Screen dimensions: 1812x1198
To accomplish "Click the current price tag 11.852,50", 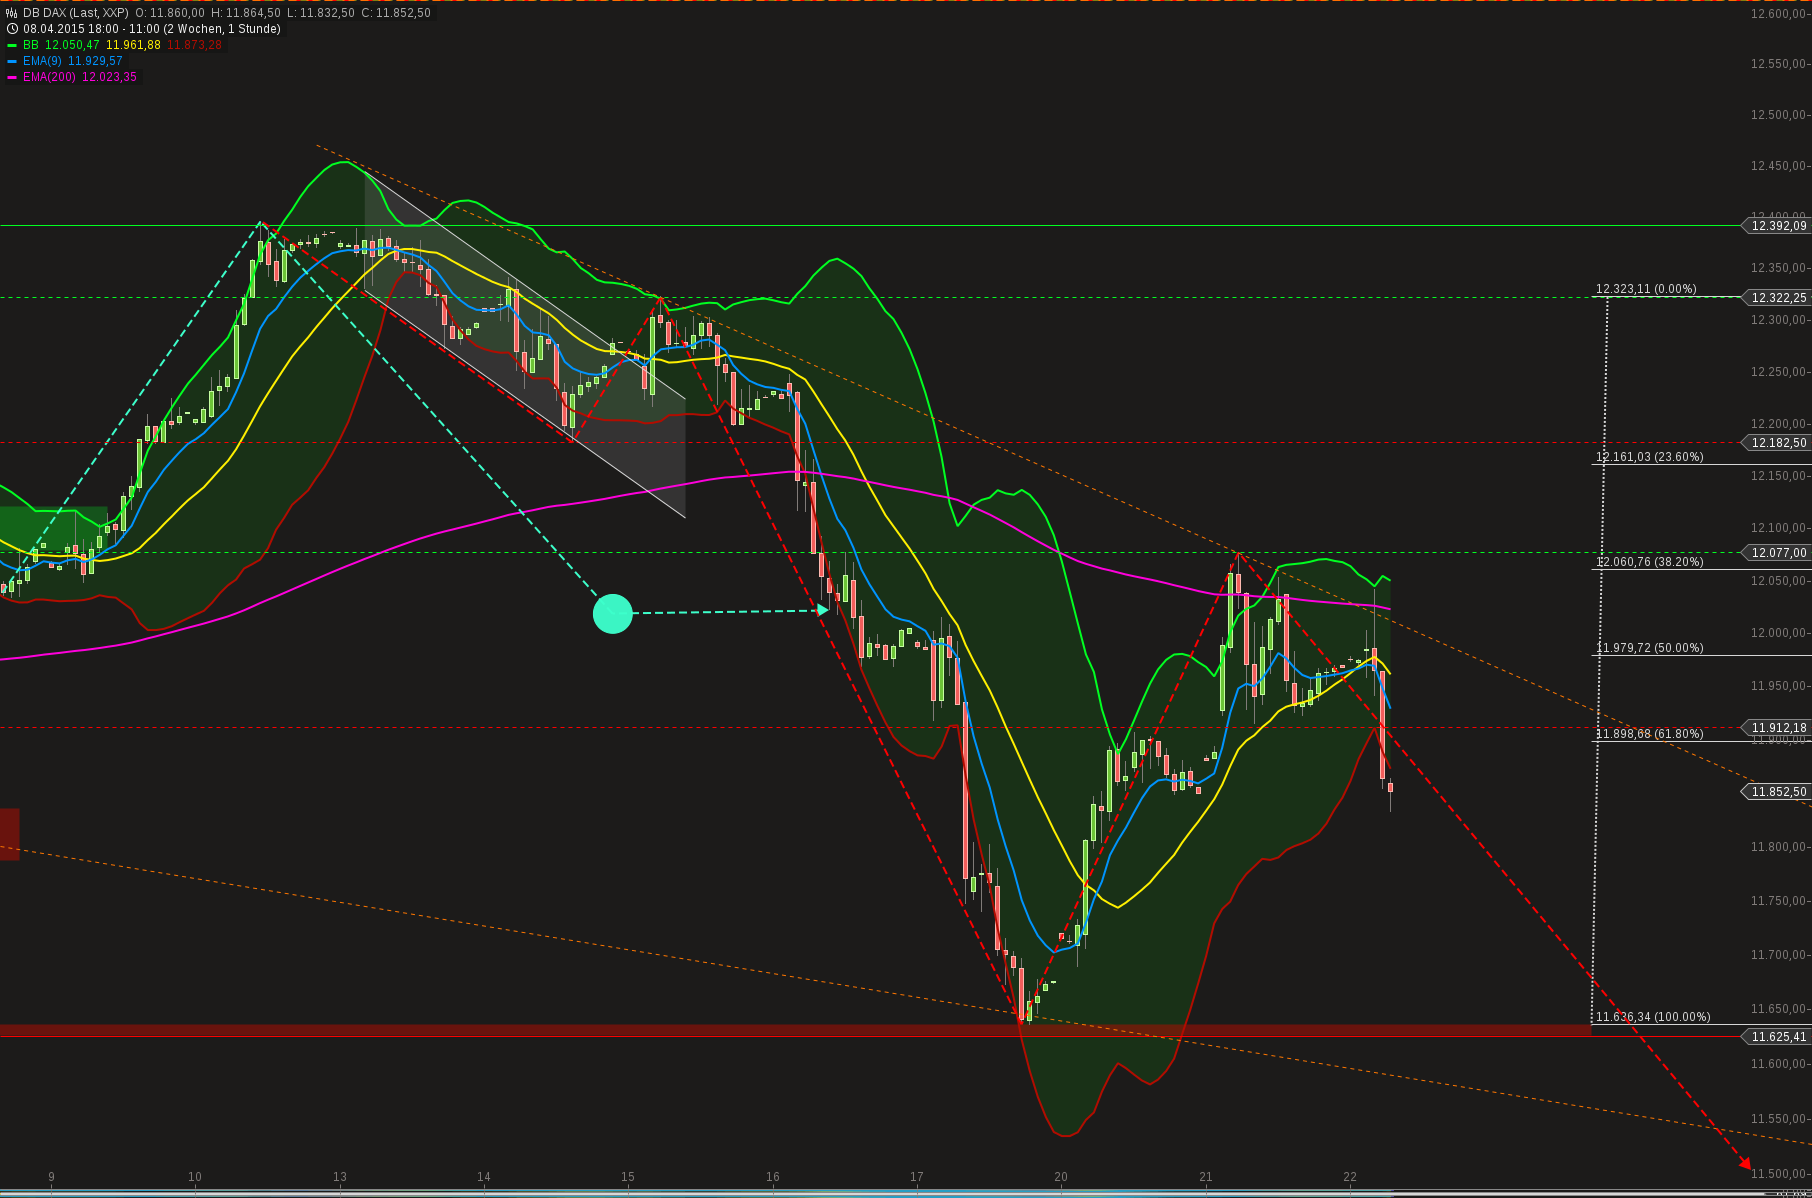I will (x=1778, y=792).
